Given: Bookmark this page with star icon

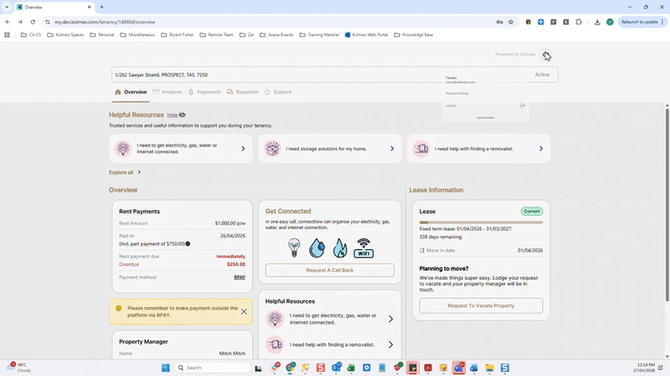Looking at the screenshot, I should coord(511,22).
